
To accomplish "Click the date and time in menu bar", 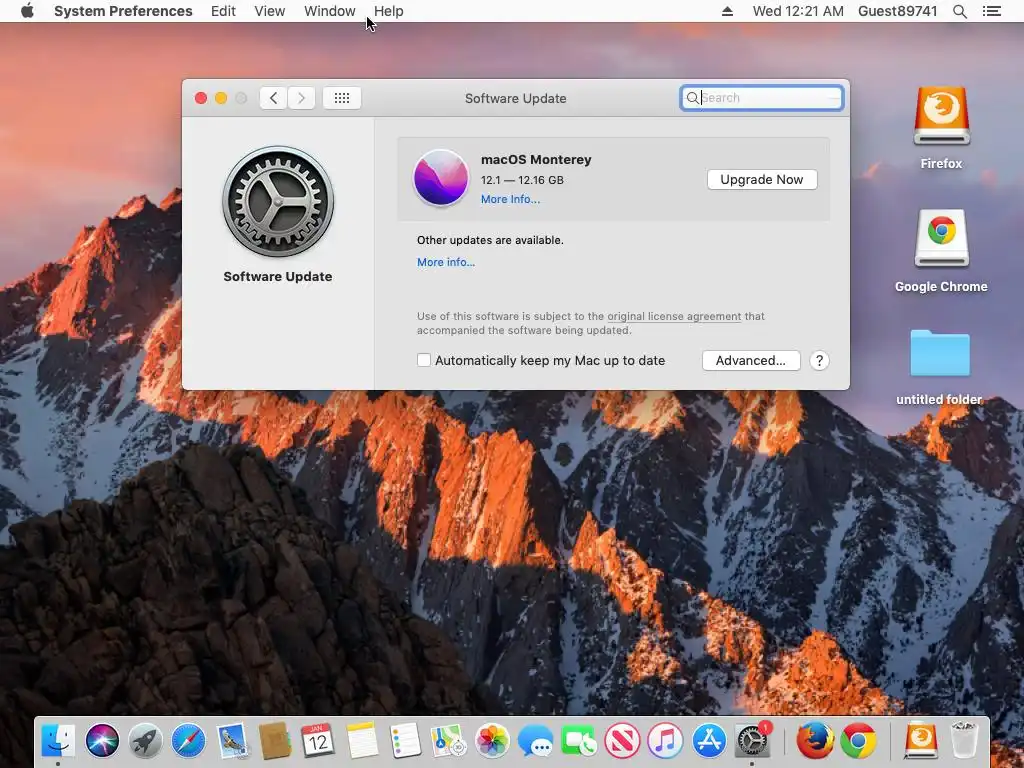I will point(798,11).
